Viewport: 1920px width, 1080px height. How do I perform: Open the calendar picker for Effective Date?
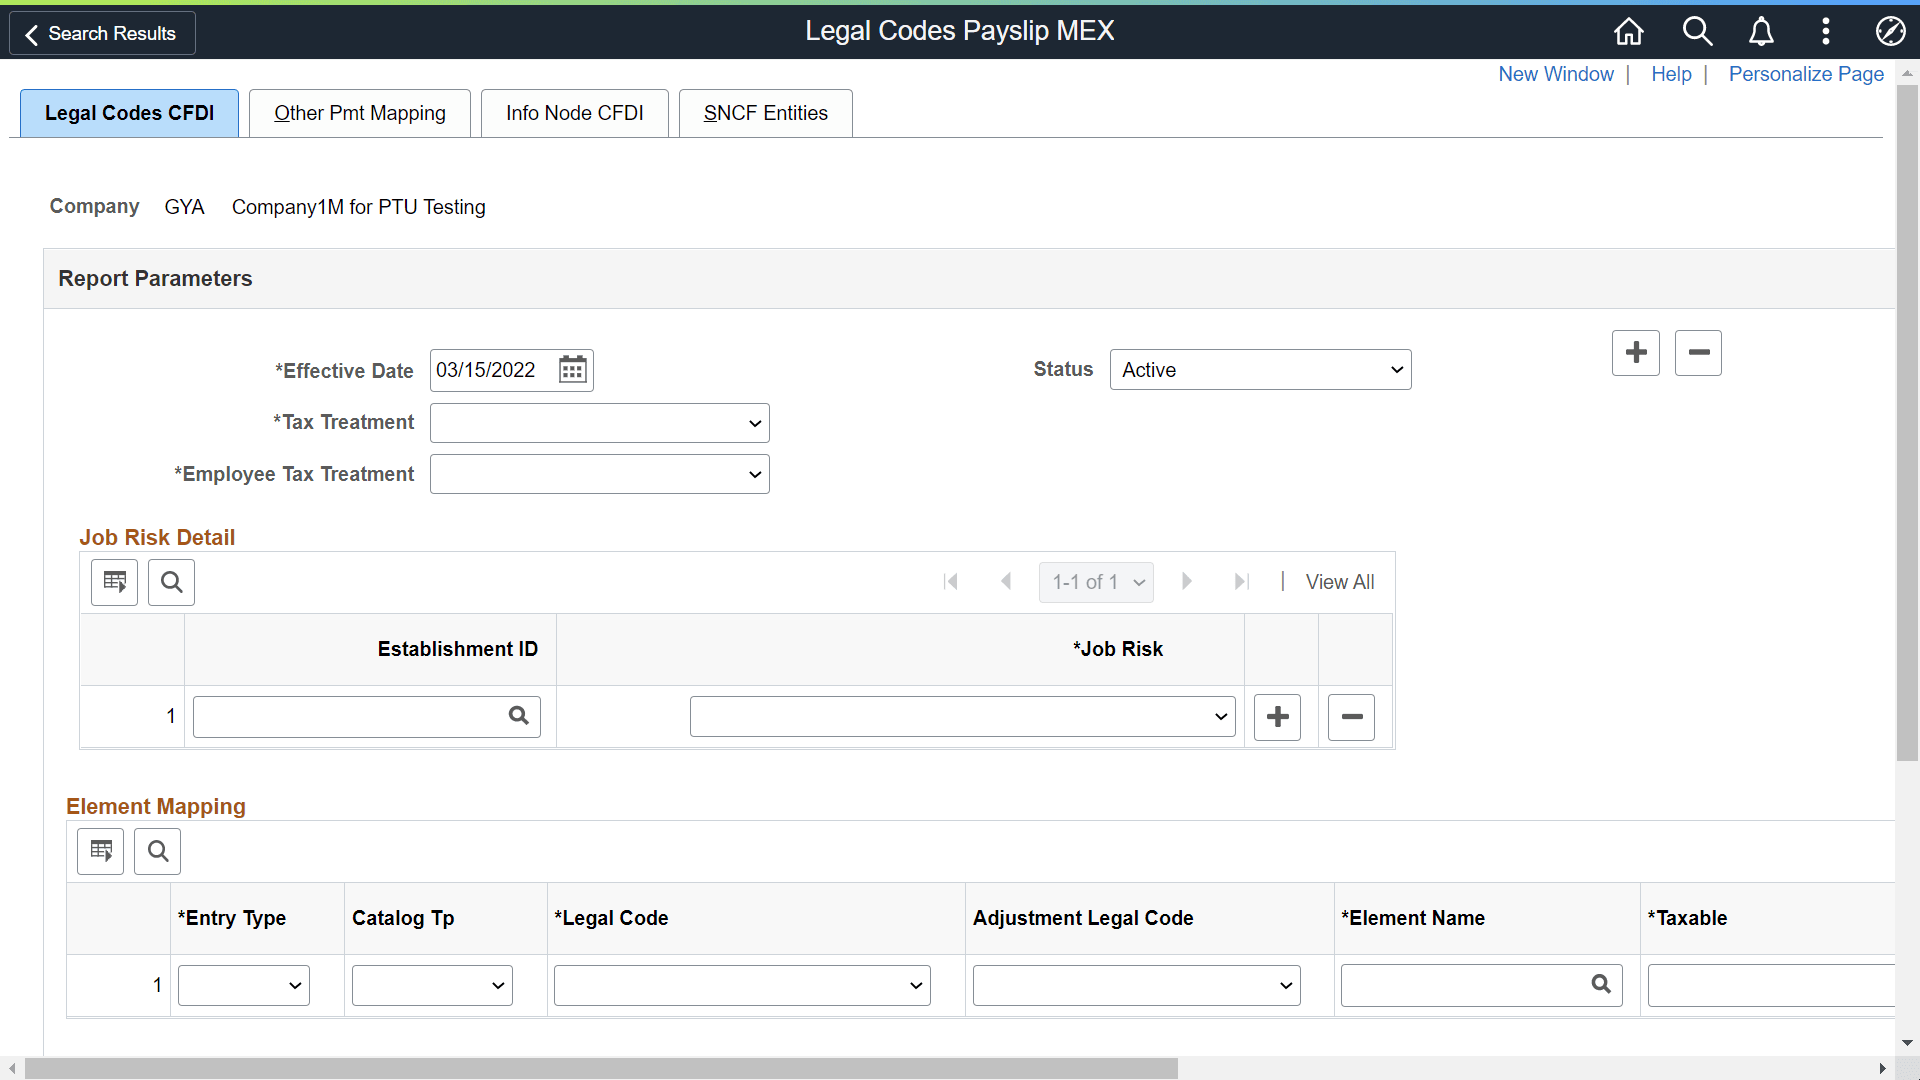coord(571,369)
